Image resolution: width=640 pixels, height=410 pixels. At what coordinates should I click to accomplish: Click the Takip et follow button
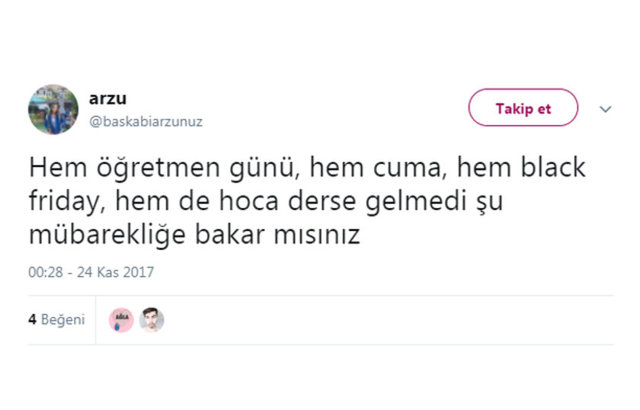click(523, 108)
